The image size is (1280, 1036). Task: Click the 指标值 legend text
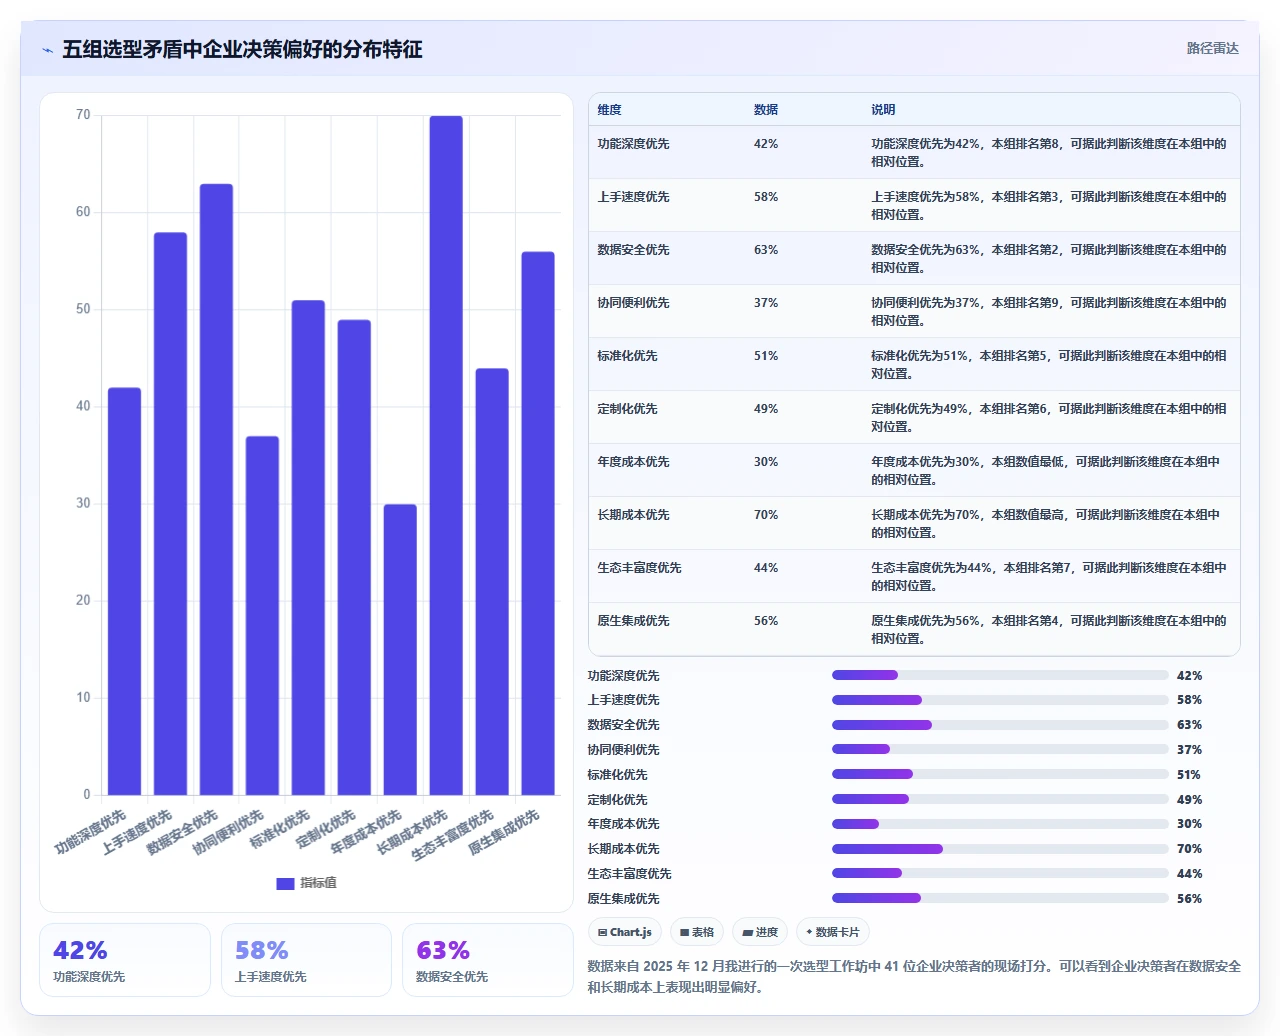319,883
